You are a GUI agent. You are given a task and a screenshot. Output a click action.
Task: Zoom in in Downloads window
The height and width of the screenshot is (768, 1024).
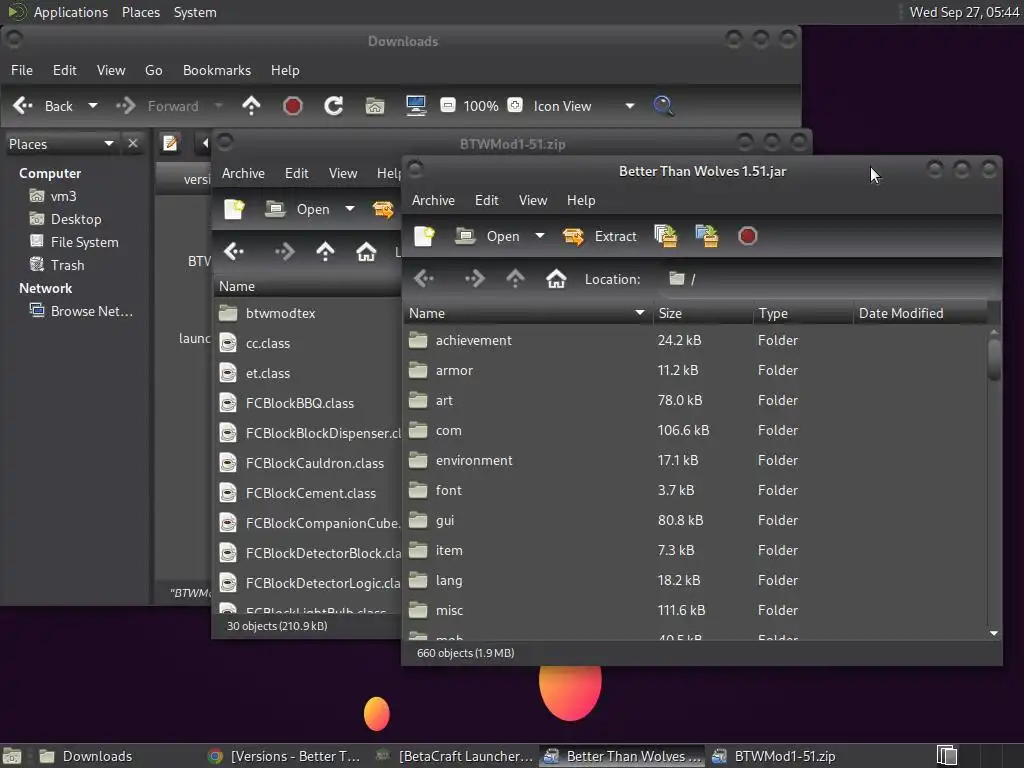[x=515, y=105]
